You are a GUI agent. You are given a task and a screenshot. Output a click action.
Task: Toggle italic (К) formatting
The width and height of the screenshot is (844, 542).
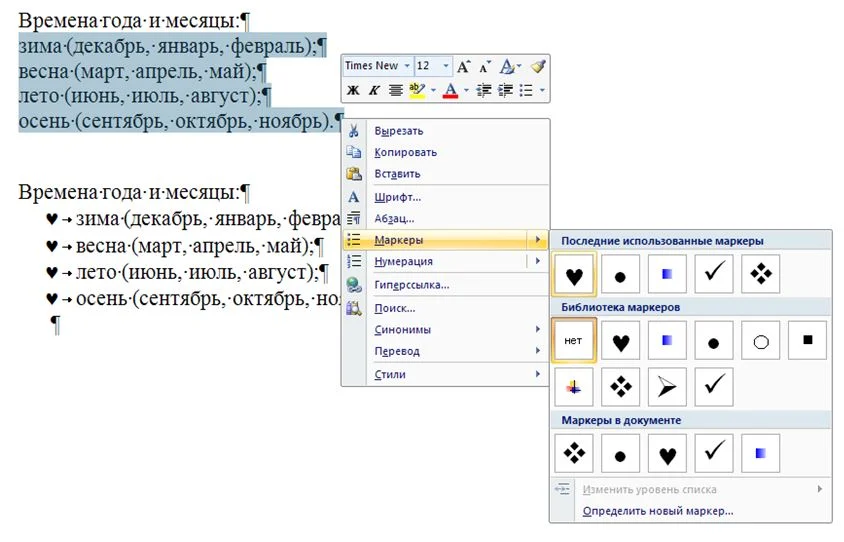(374, 91)
